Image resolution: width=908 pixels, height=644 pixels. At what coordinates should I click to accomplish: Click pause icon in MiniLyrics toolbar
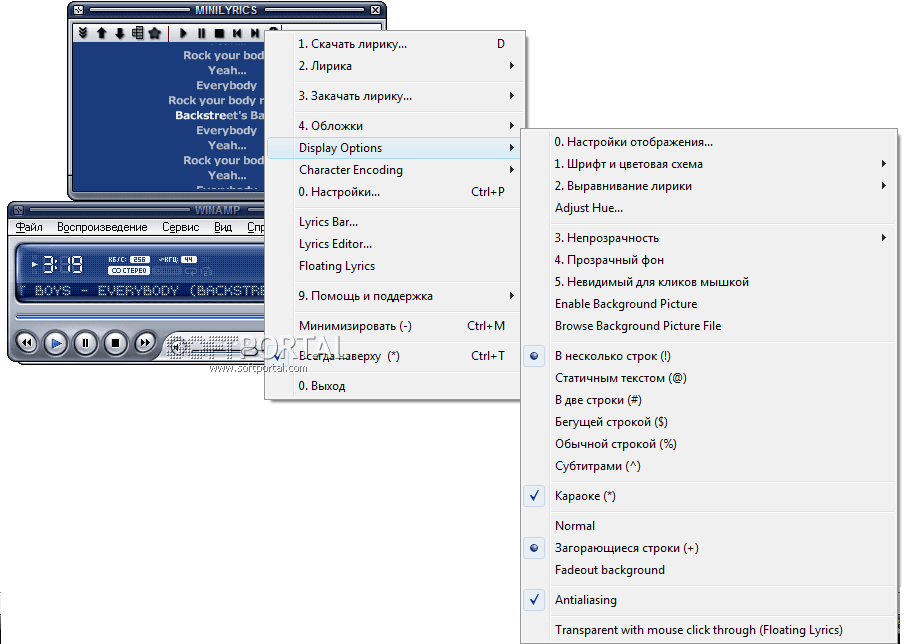coord(201,33)
